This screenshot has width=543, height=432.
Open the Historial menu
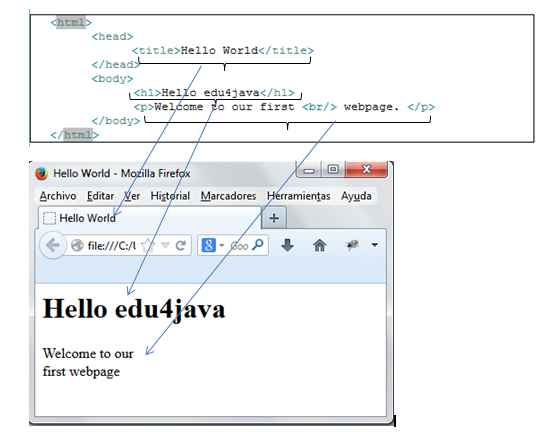click(x=170, y=196)
